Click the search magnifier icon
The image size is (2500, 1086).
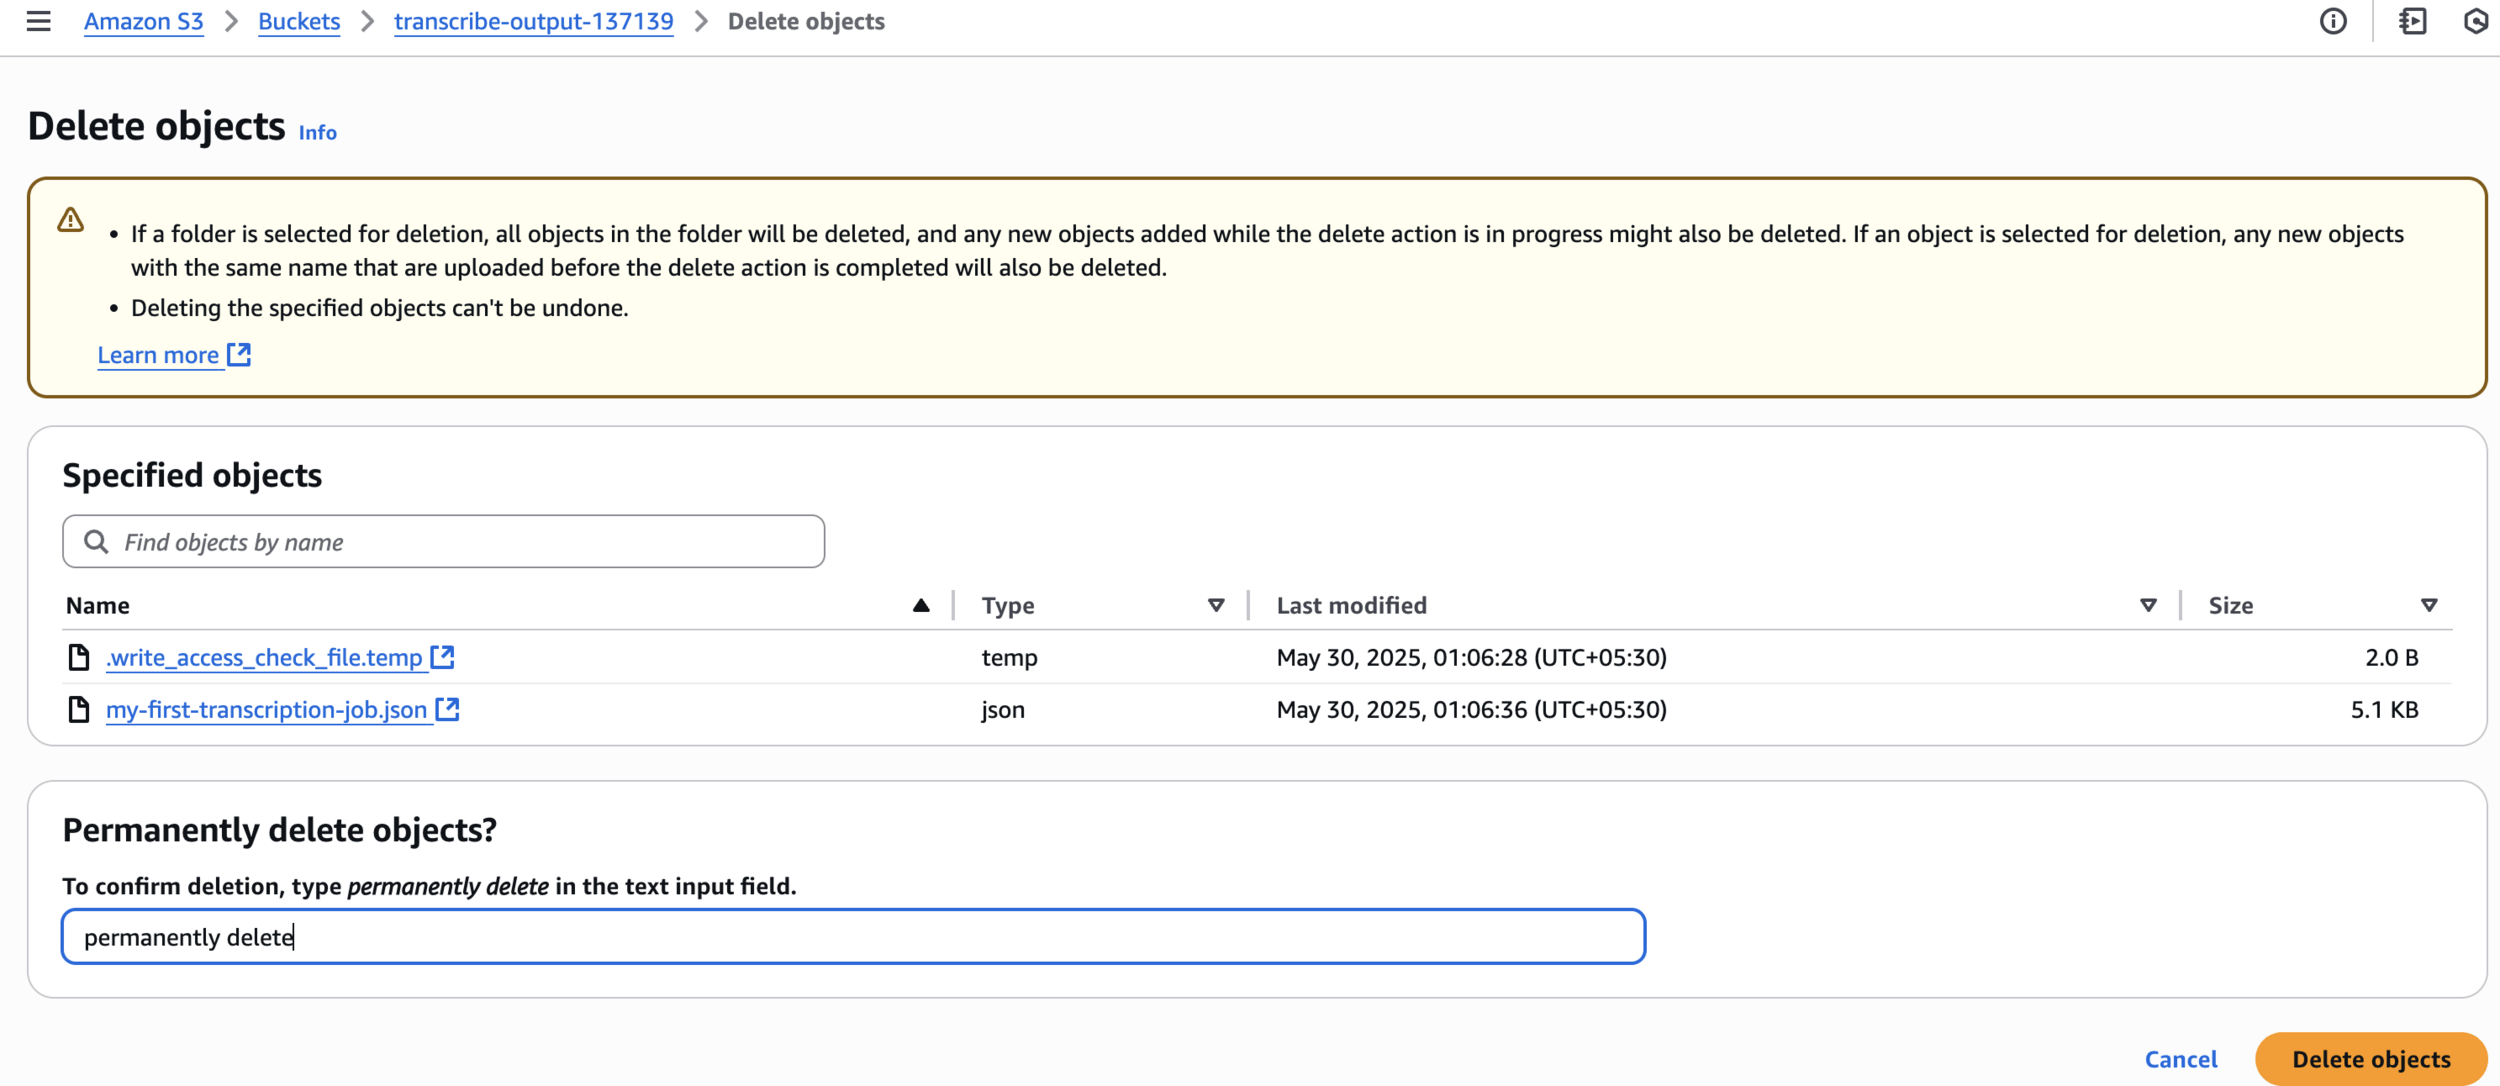point(96,542)
